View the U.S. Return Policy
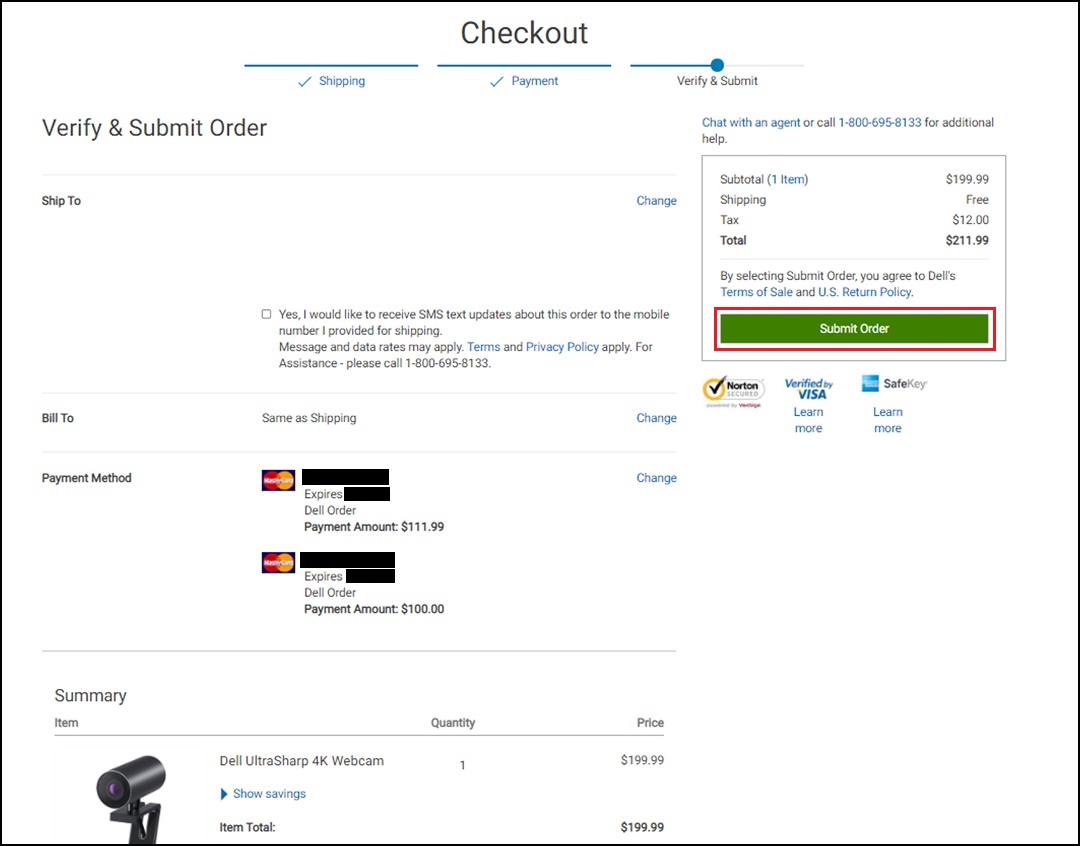This screenshot has width=1080, height=846. (x=864, y=291)
